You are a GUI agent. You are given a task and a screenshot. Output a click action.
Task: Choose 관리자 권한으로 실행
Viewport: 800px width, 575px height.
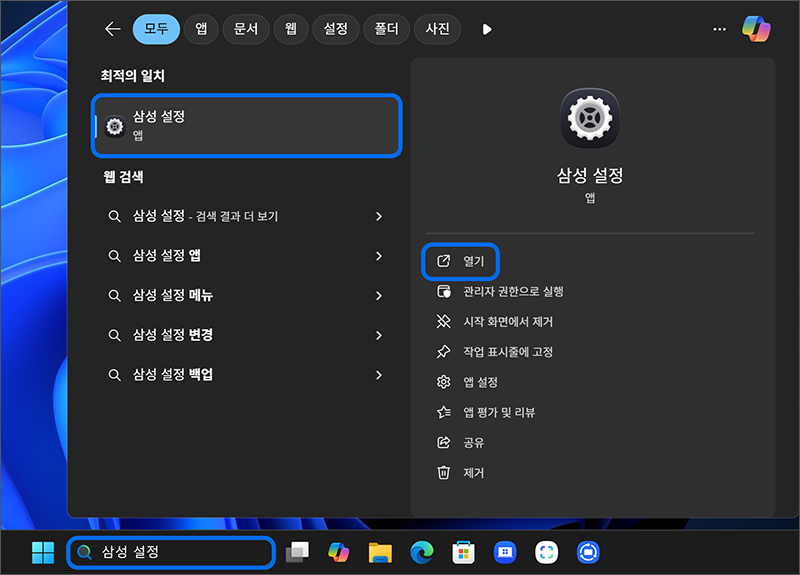500,291
